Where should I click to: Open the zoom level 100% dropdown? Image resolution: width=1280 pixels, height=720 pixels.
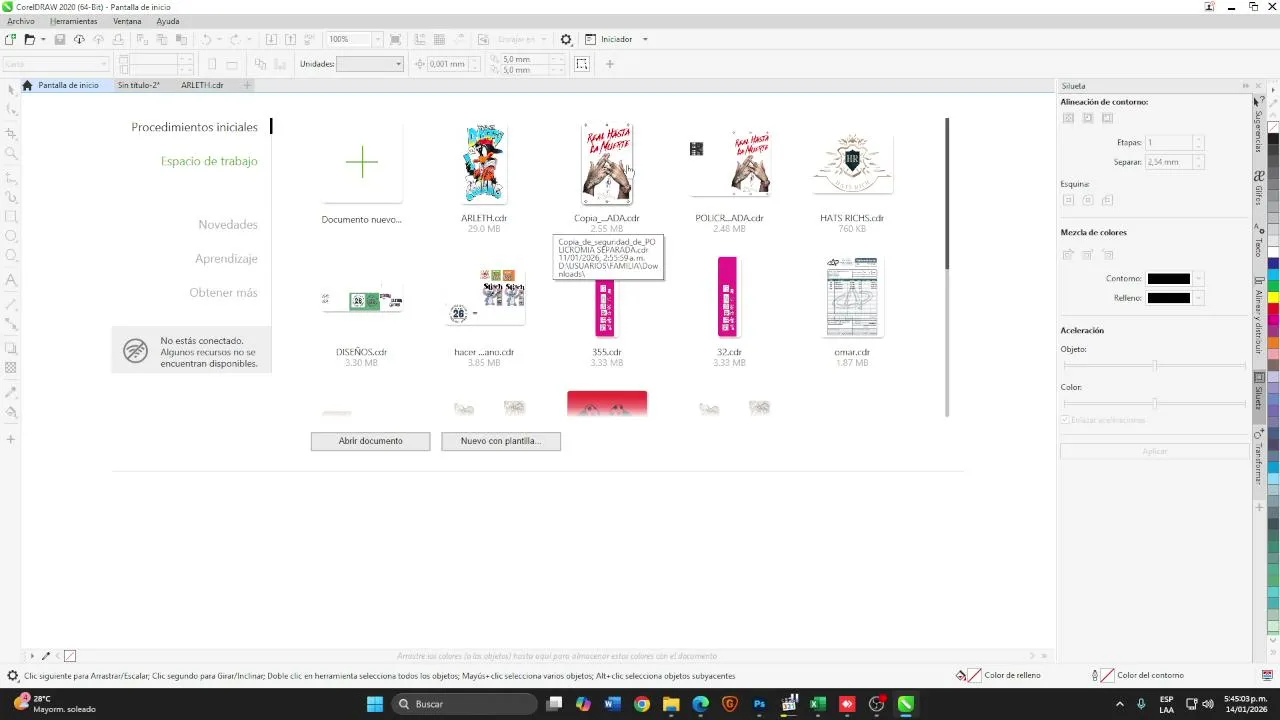click(377, 40)
